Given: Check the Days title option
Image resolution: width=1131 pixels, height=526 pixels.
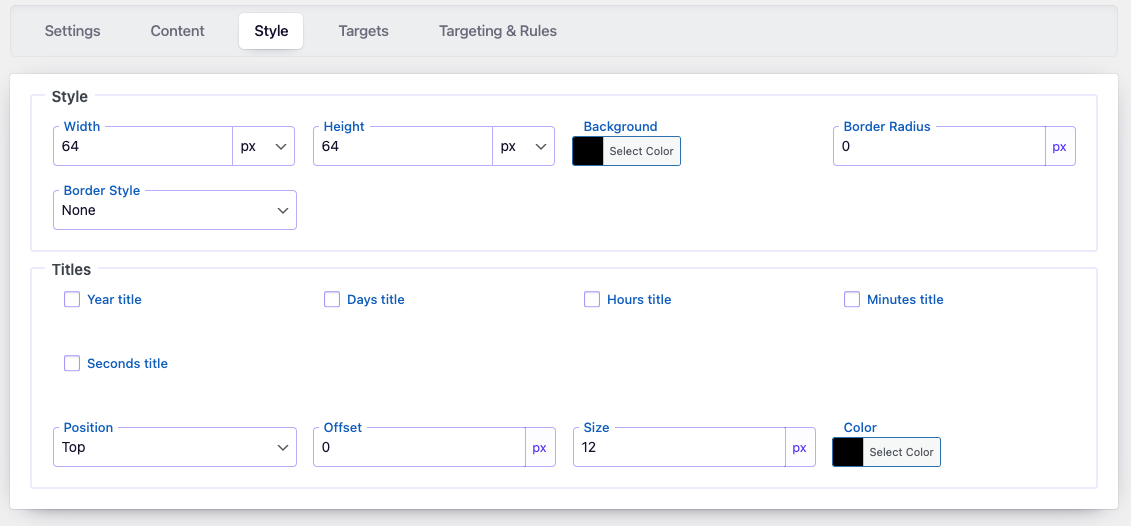Looking at the screenshot, I should point(332,299).
